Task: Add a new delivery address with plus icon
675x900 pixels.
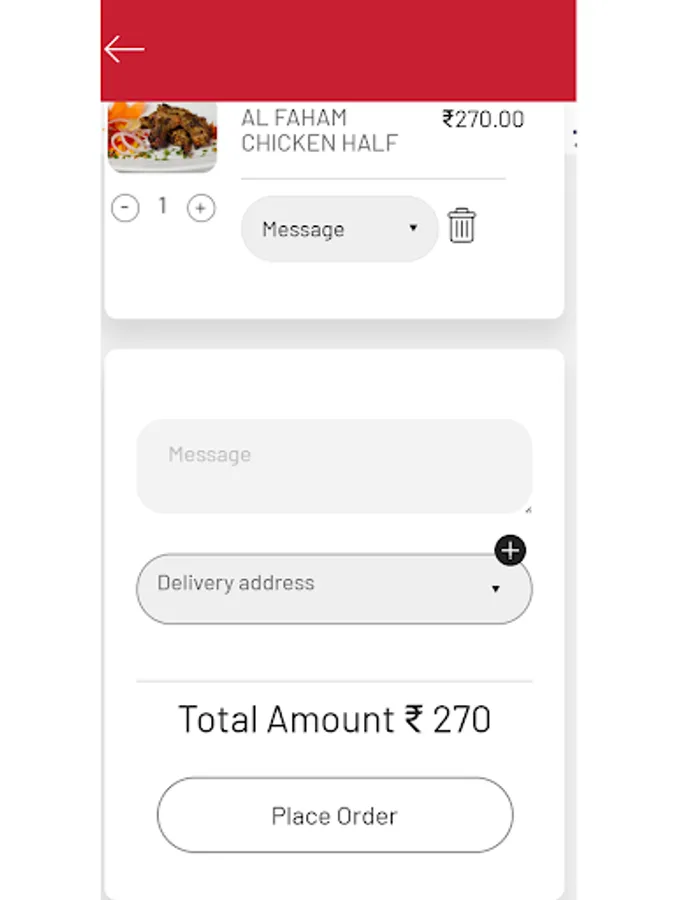Action: 510,550
